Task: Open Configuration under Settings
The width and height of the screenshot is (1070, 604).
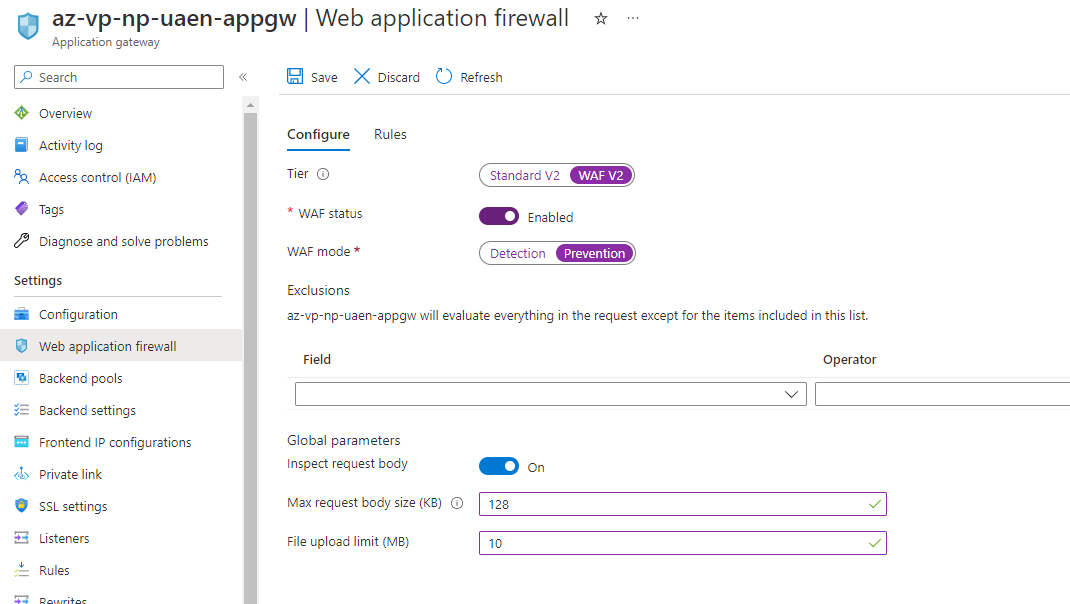Action: click(78, 315)
